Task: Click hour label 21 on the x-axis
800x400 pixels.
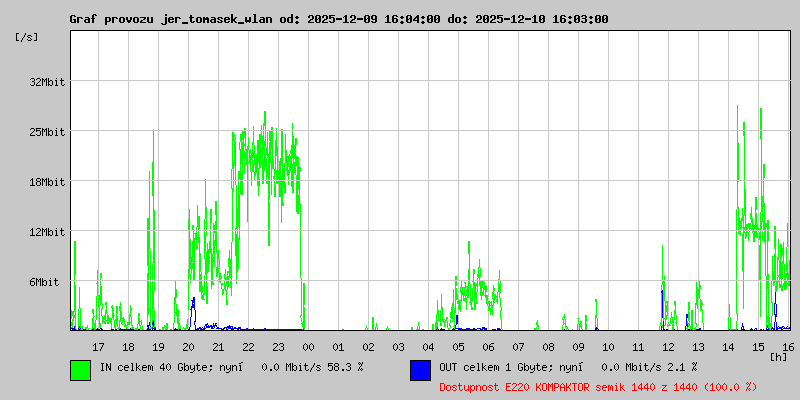Action: [x=218, y=347]
